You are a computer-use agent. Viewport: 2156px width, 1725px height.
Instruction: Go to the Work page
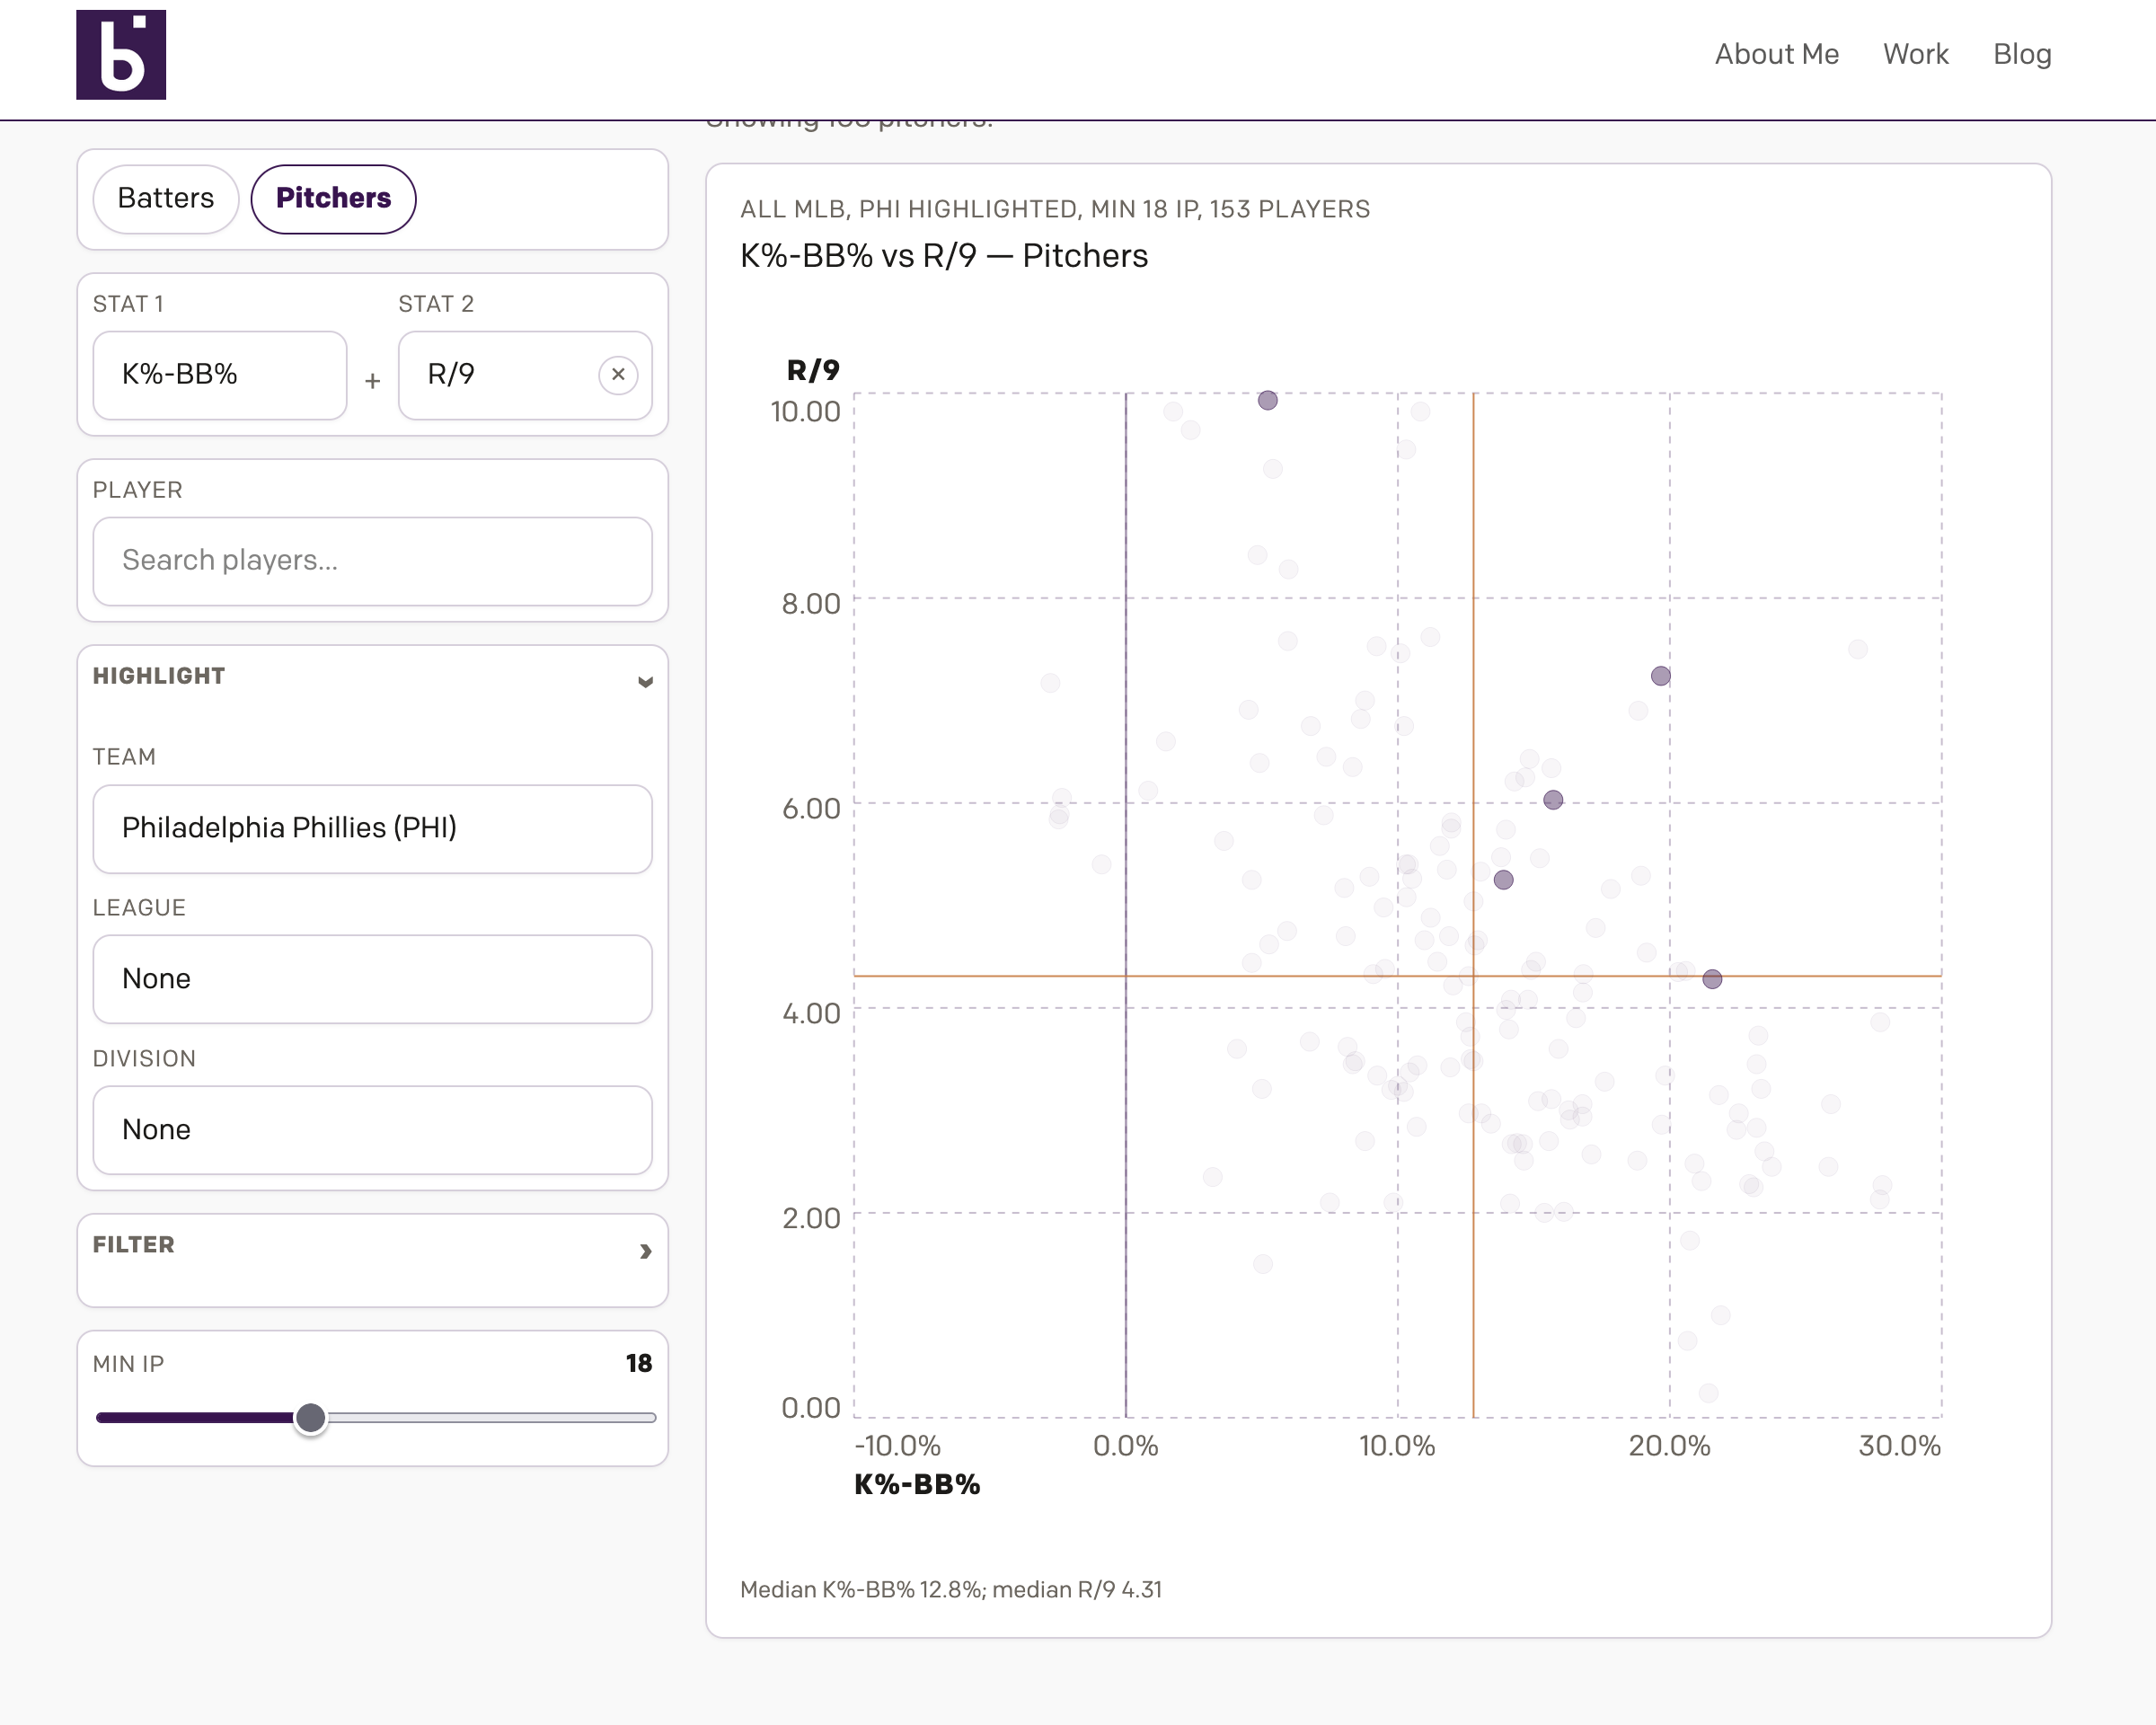[x=1915, y=54]
